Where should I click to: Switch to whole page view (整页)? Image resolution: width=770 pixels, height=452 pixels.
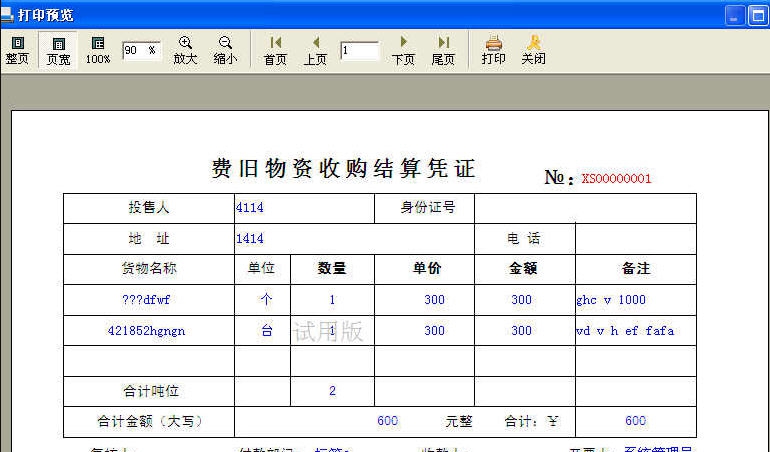17,50
